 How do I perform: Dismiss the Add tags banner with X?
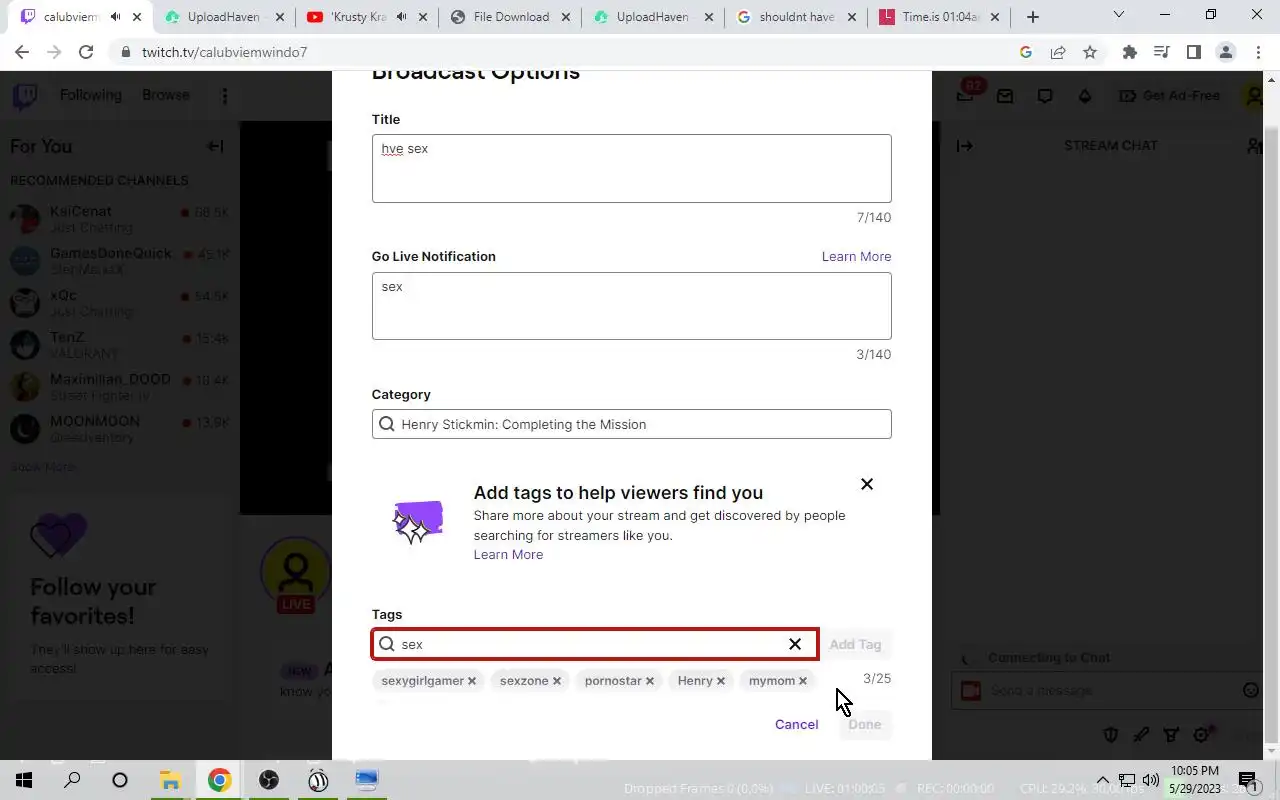(867, 484)
